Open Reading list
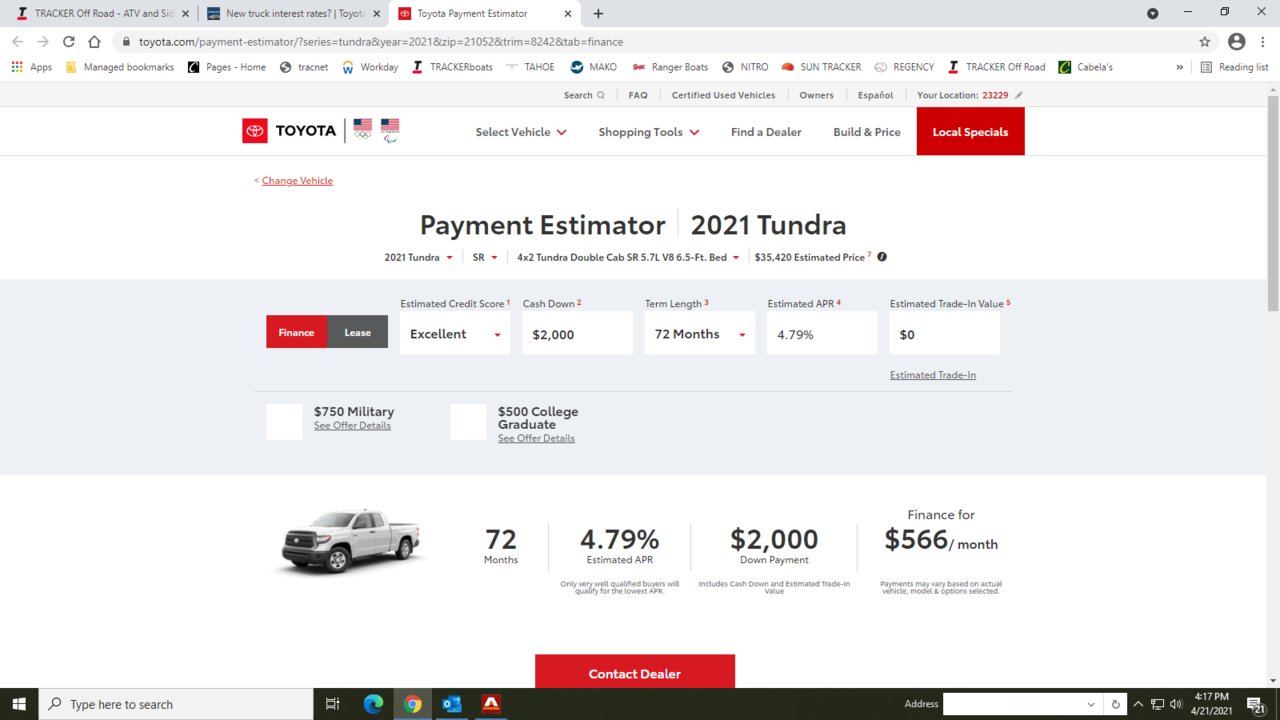 [1234, 67]
